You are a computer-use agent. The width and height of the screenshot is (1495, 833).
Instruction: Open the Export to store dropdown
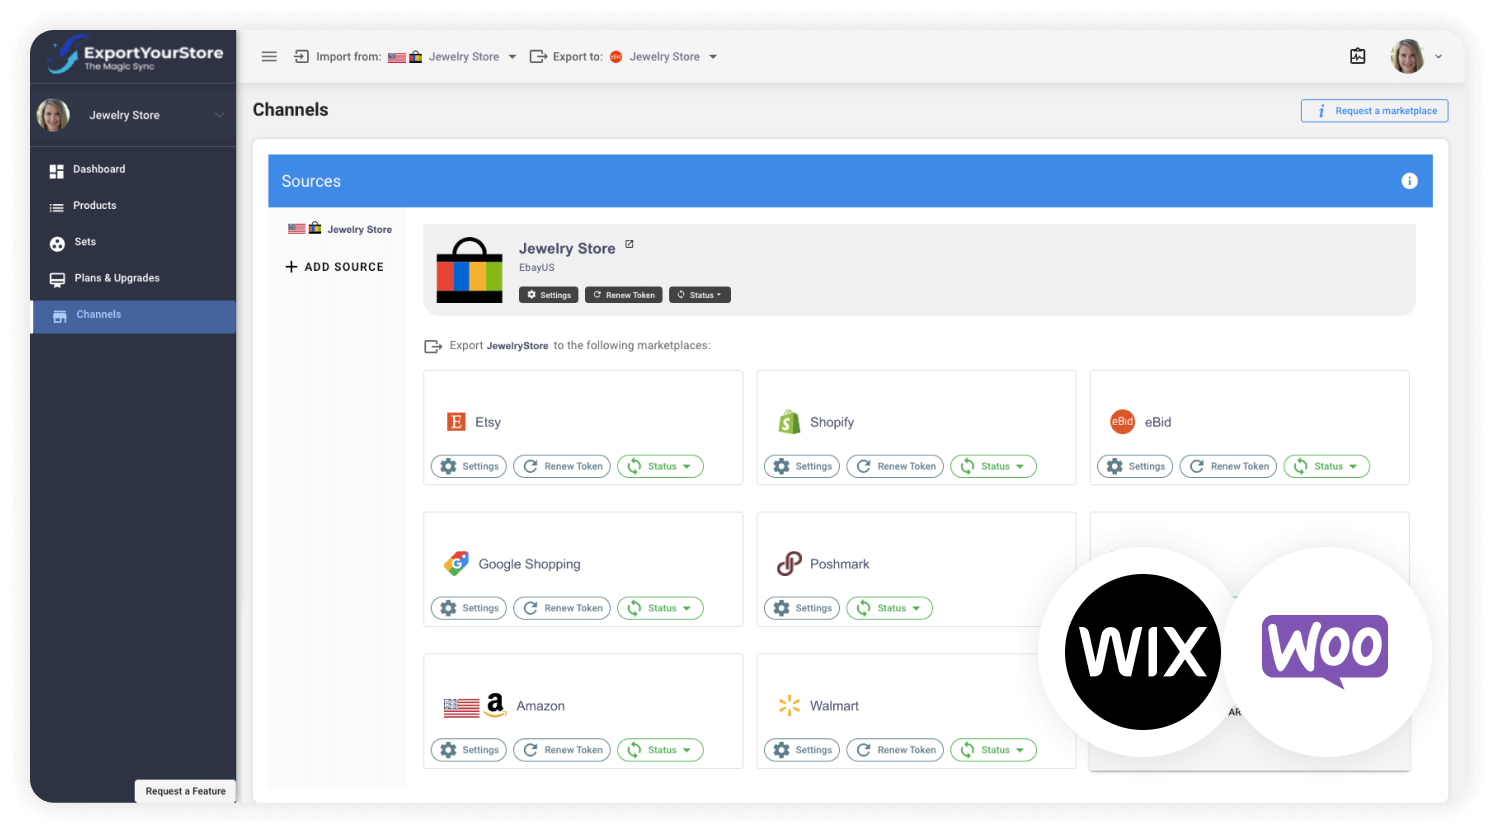click(x=713, y=56)
